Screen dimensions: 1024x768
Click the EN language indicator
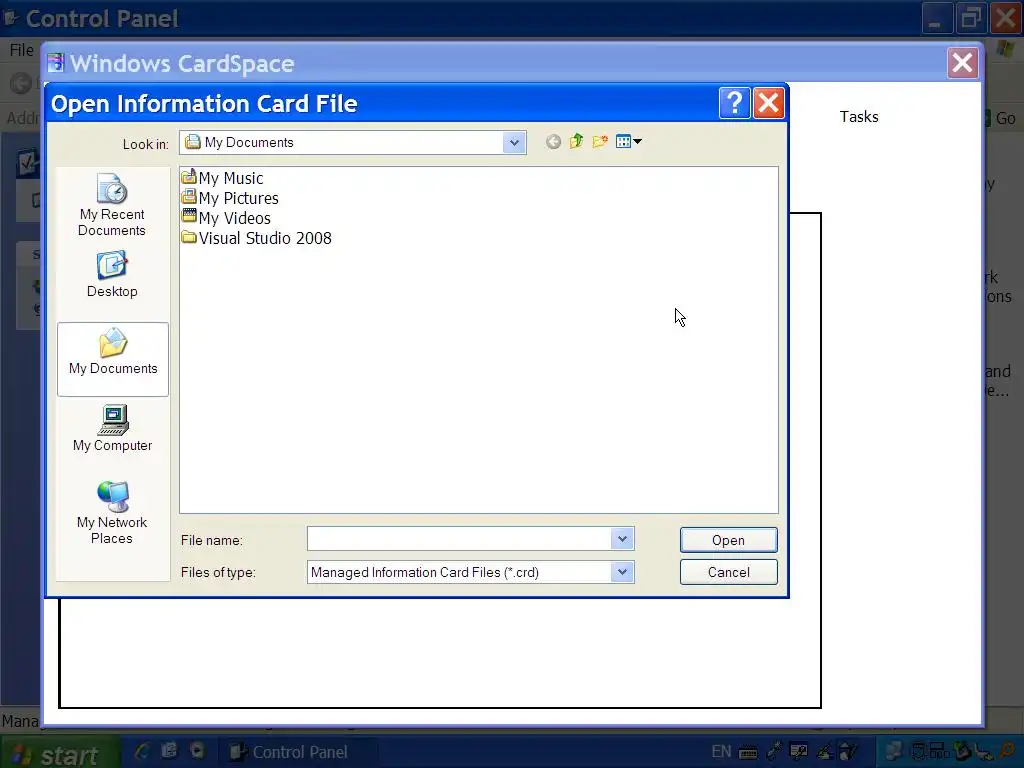721,752
